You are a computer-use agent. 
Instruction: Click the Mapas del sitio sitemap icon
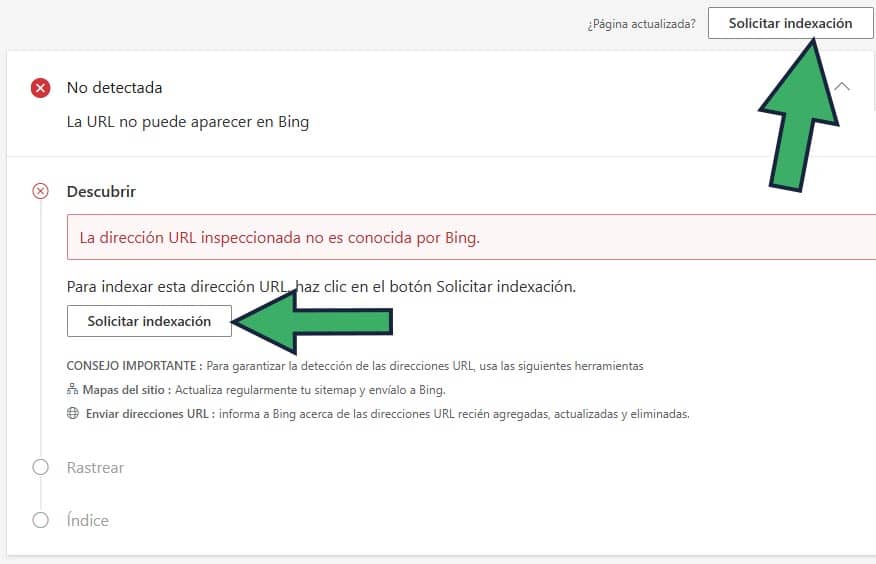coord(73,389)
